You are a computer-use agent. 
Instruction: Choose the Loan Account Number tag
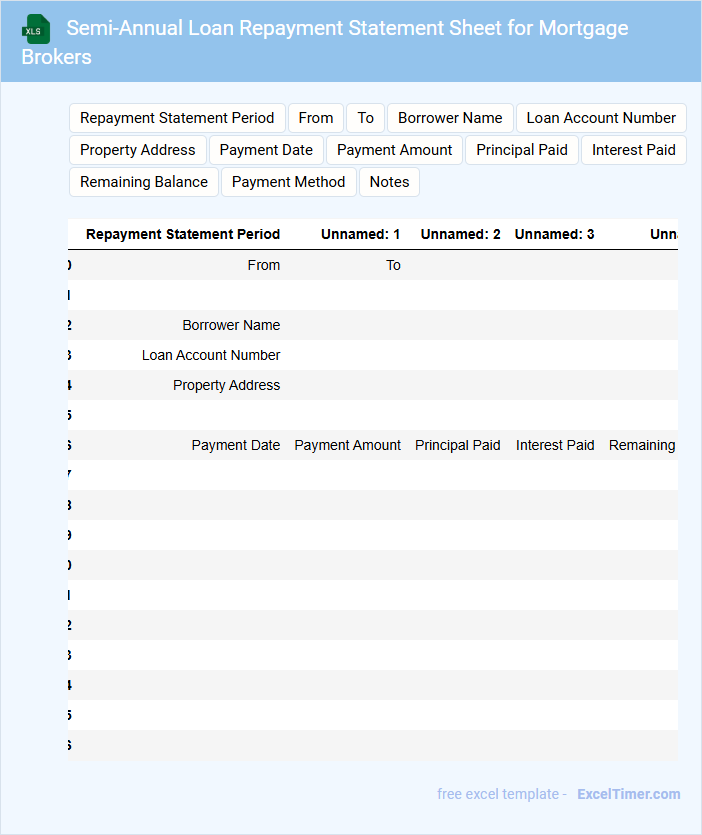(x=601, y=118)
